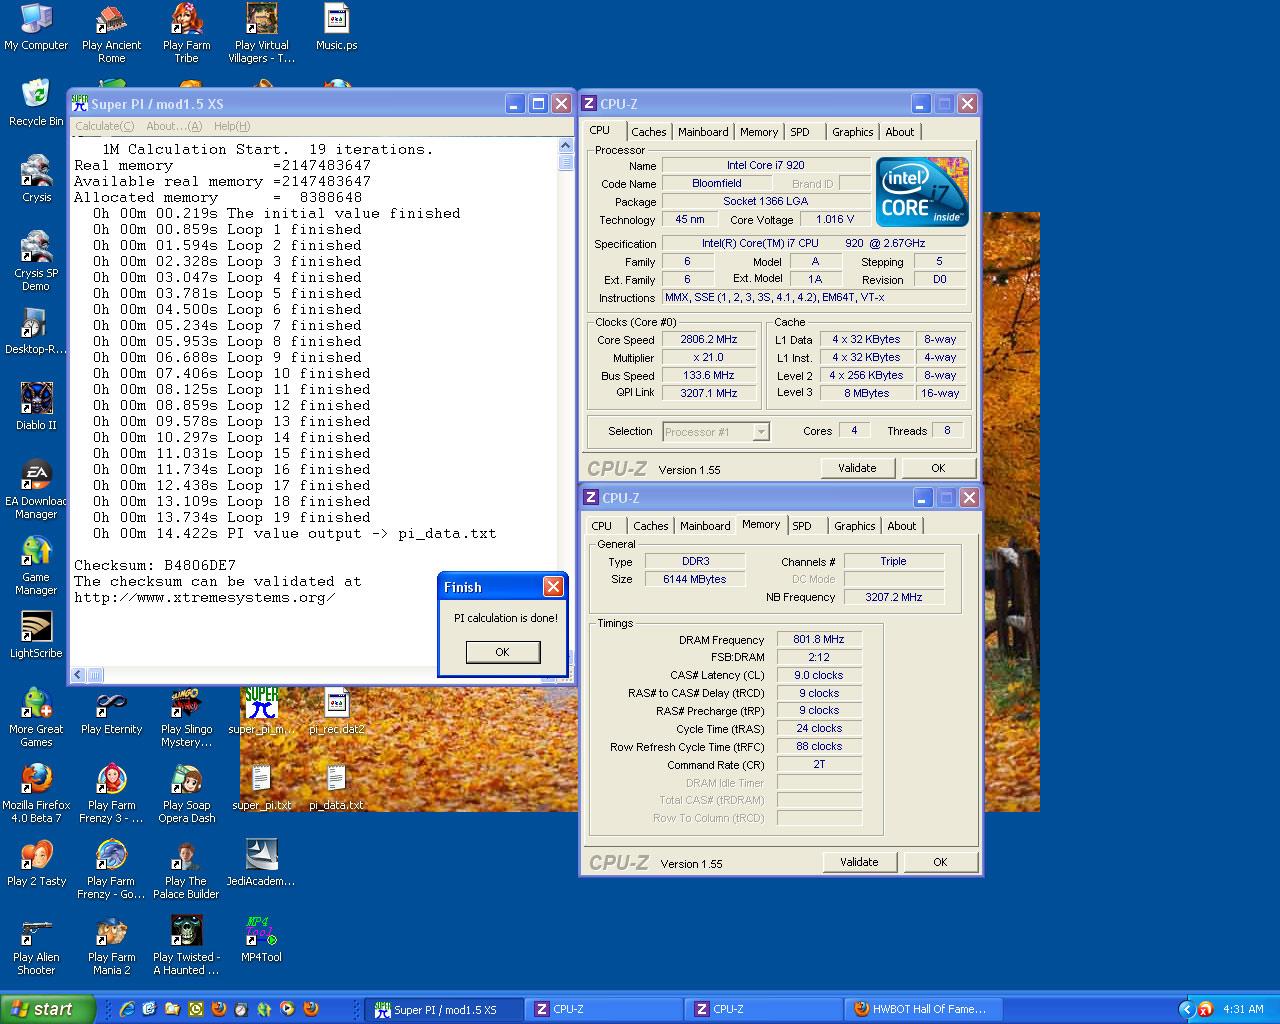The image size is (1280, 1024).
Task: Open EA Download Manager icon
Action: pyautogui.click(x=36, y=490)
